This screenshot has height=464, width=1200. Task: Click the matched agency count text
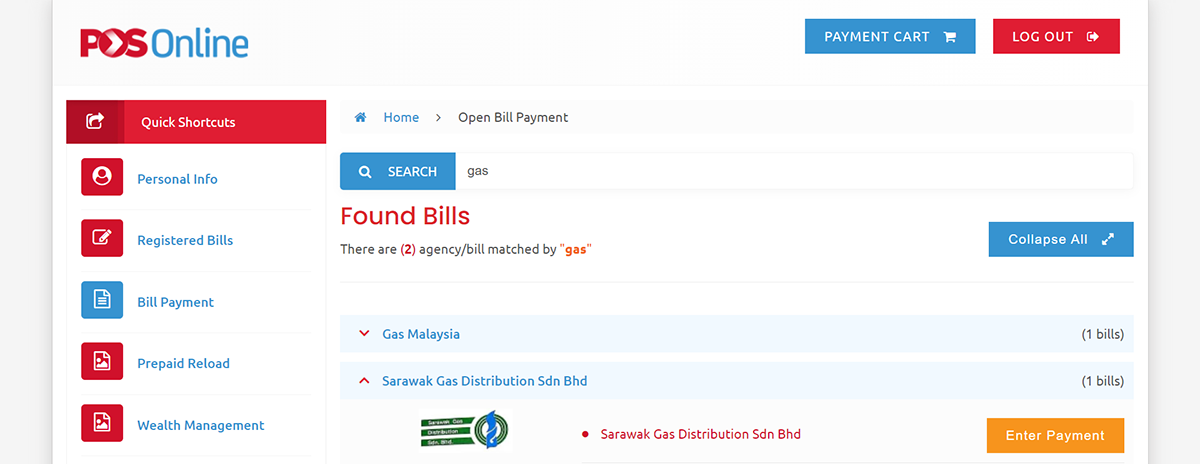click(466, 249)
